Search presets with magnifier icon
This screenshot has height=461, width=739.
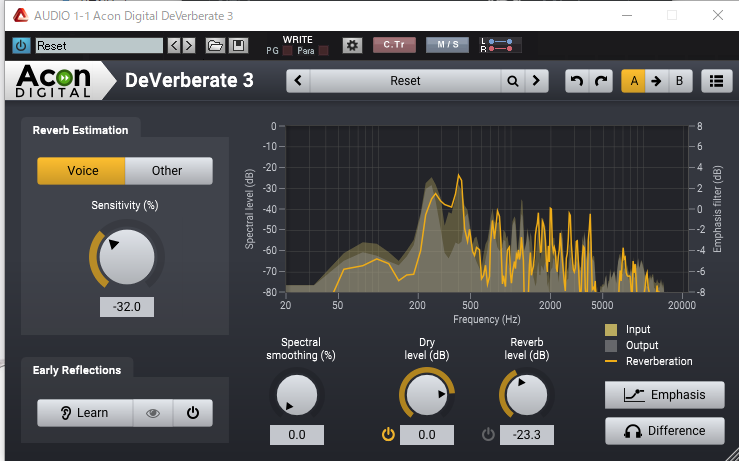tap(513, 81)
